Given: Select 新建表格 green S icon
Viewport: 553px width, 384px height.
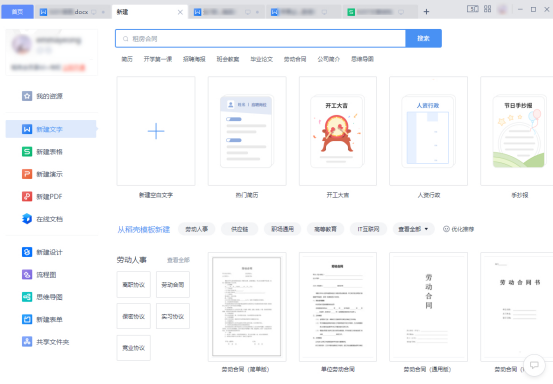Looking at the screenshot, I should pyautogui.click(x=27, y=152).
